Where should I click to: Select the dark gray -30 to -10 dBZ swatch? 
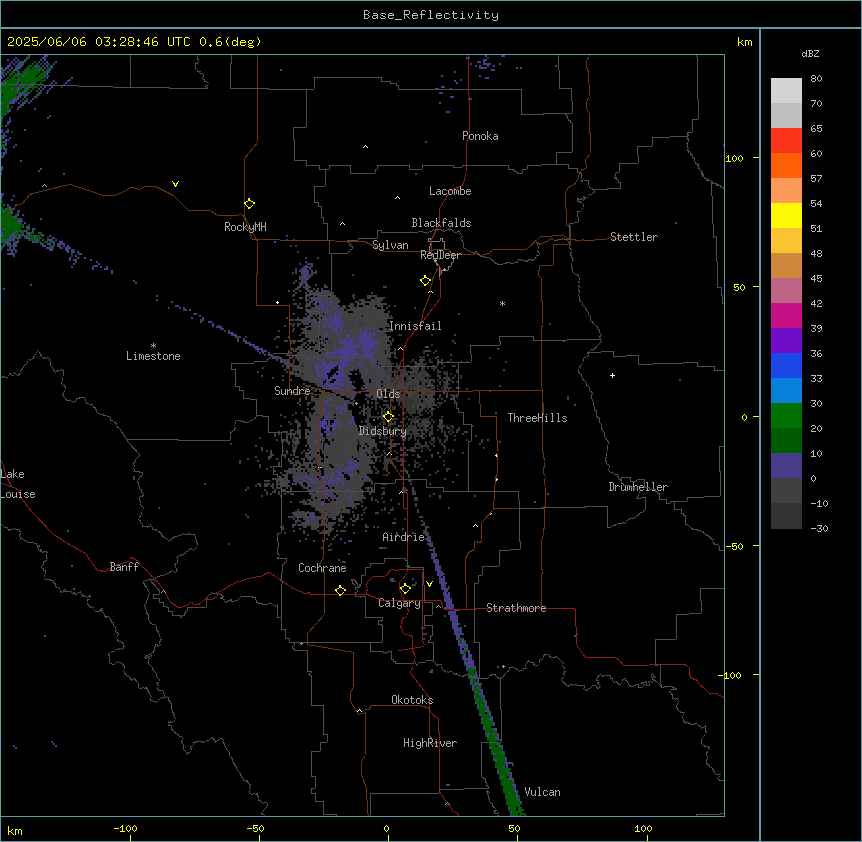point(786,516)
